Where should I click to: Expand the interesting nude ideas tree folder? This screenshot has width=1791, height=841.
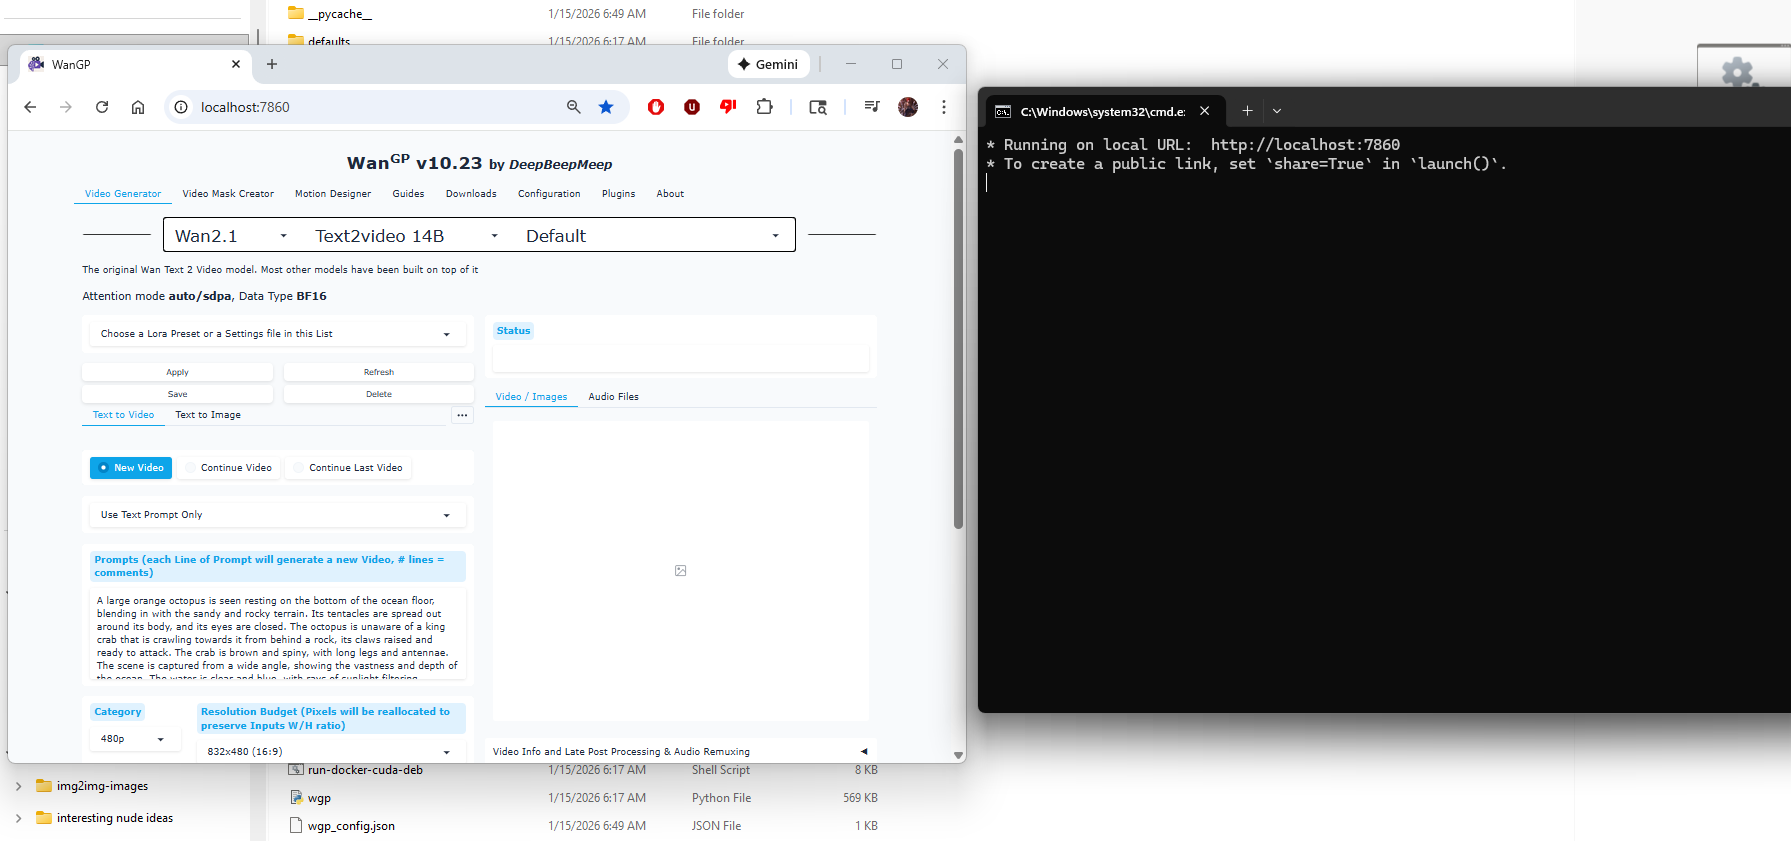click(18, 818)
